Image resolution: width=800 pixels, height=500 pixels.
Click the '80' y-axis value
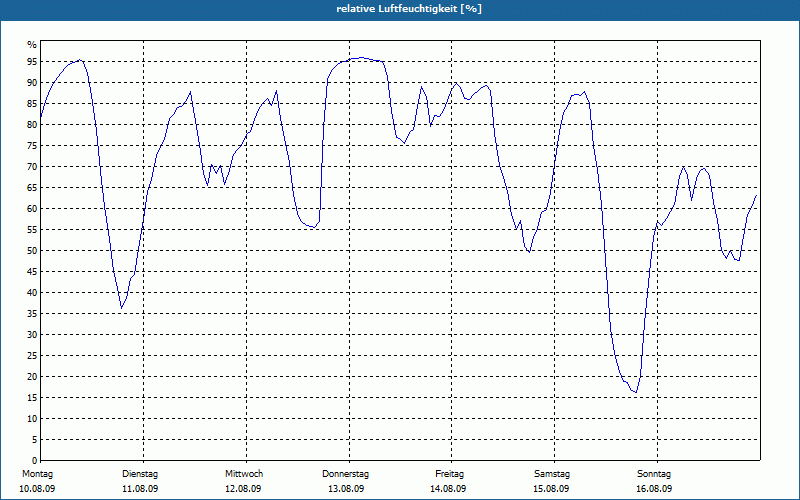pyautogui.click(x=32, y=124)
